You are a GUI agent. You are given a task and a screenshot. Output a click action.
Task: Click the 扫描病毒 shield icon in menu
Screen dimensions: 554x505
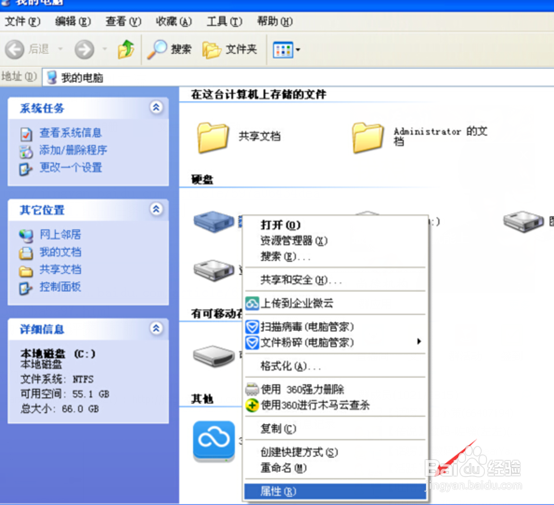point(252,327)
